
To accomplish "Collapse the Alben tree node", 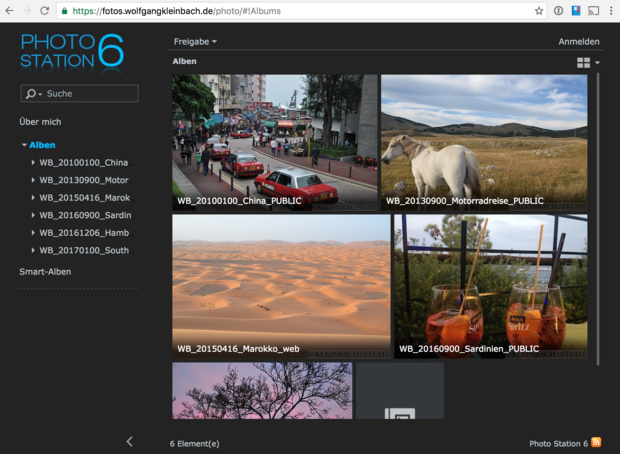I will pos(24,145).
